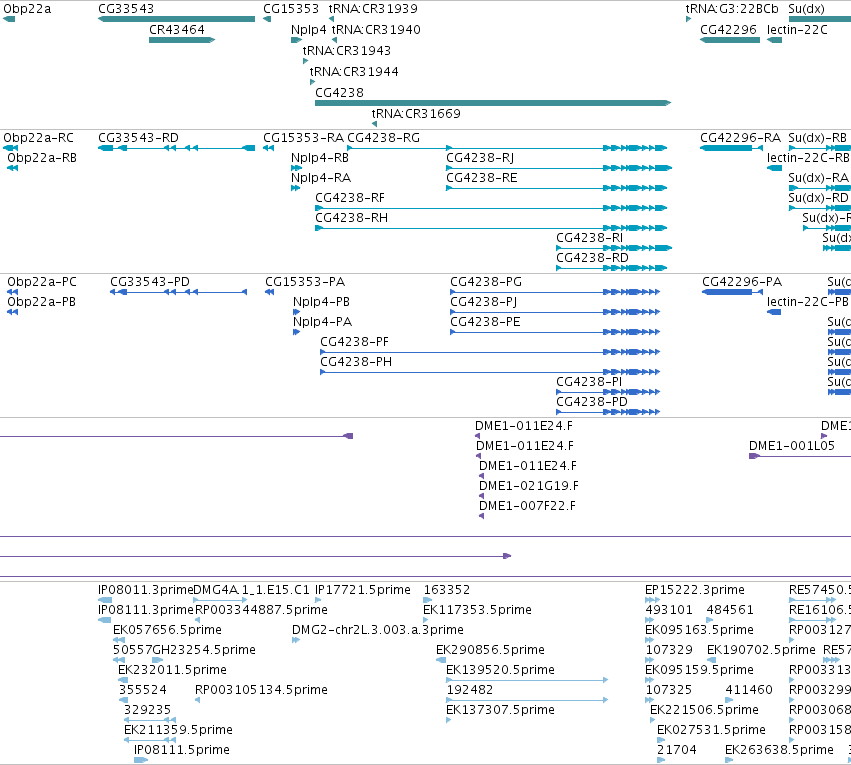Select the CG33543-RD transcript

[176, 148]
